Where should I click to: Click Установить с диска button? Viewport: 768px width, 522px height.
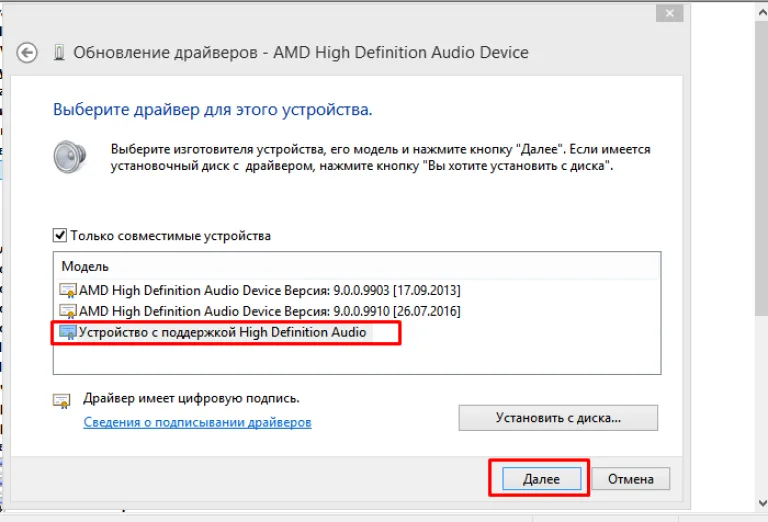558,418
